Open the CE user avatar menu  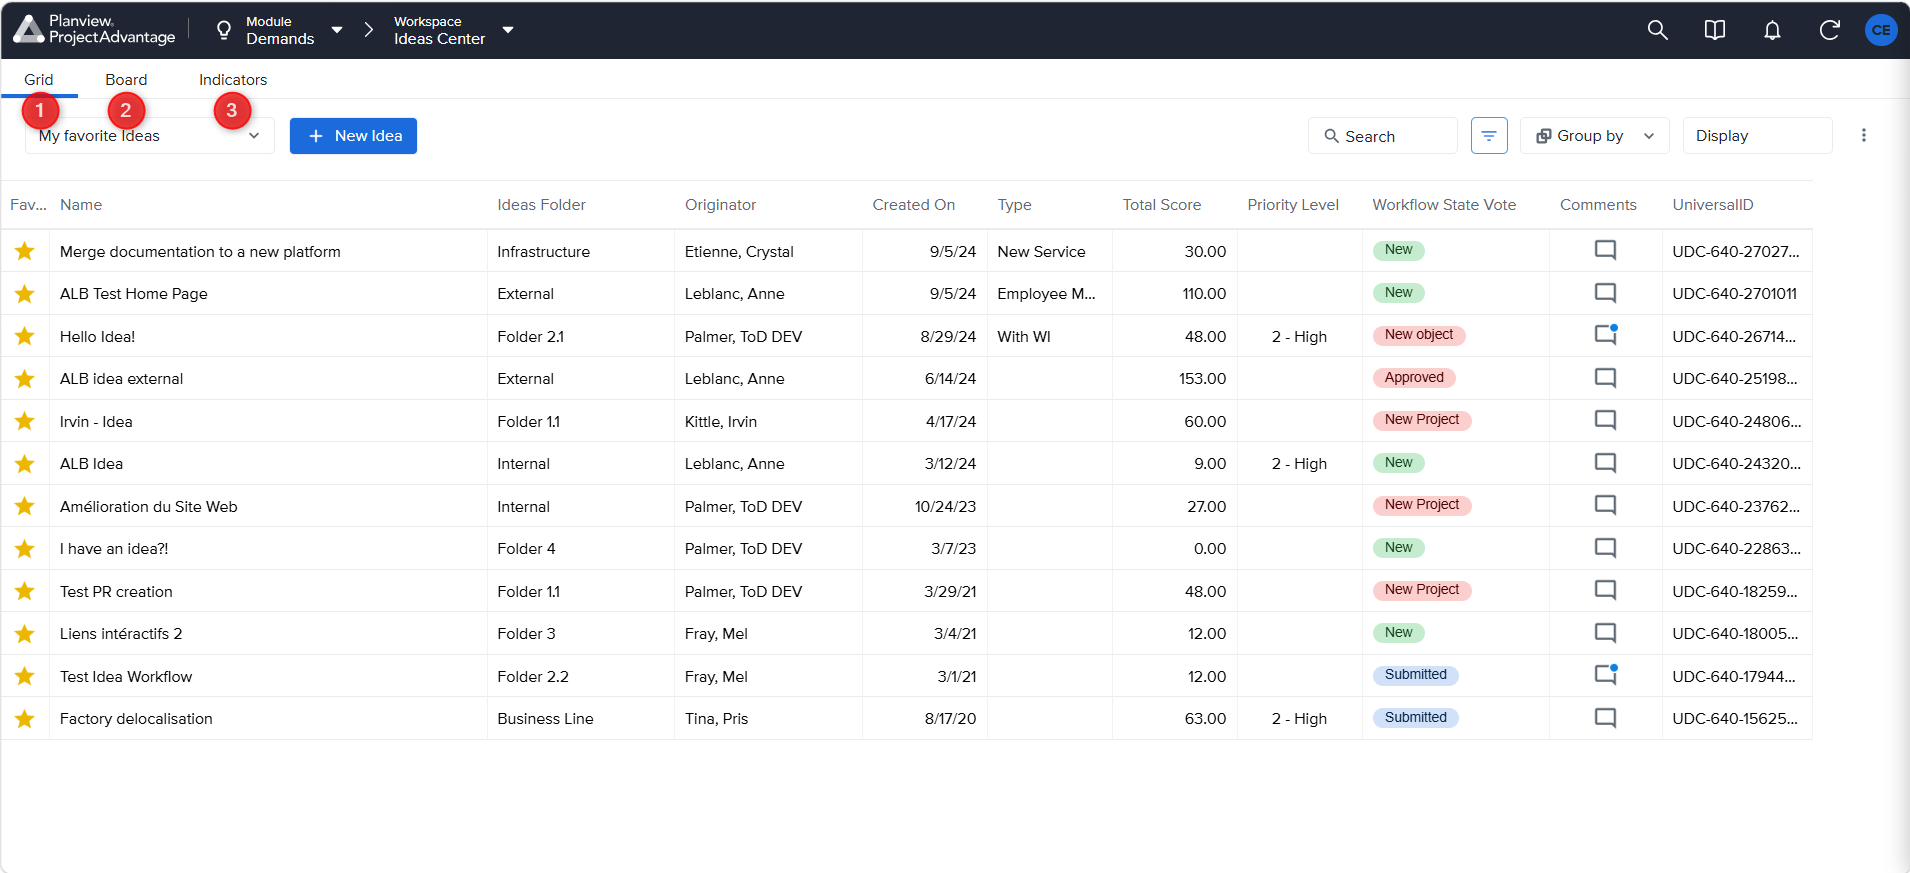[x=1881, y=30]
